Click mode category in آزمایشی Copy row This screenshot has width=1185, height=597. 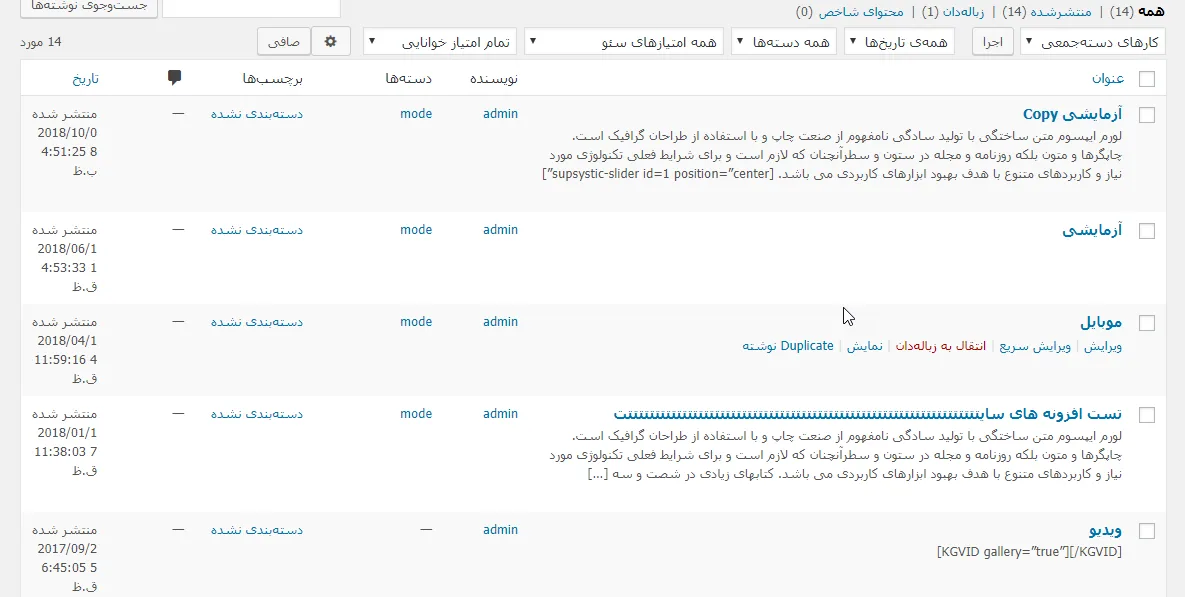[x=416, y=113]
